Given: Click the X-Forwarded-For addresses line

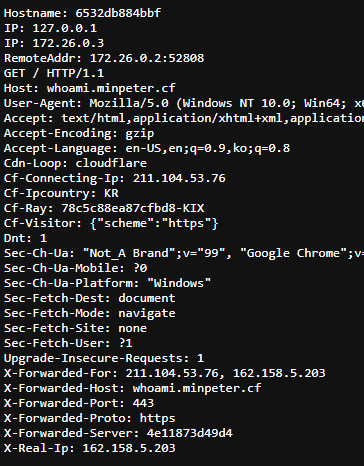Looking at the screenshot, I should point(164,373).
